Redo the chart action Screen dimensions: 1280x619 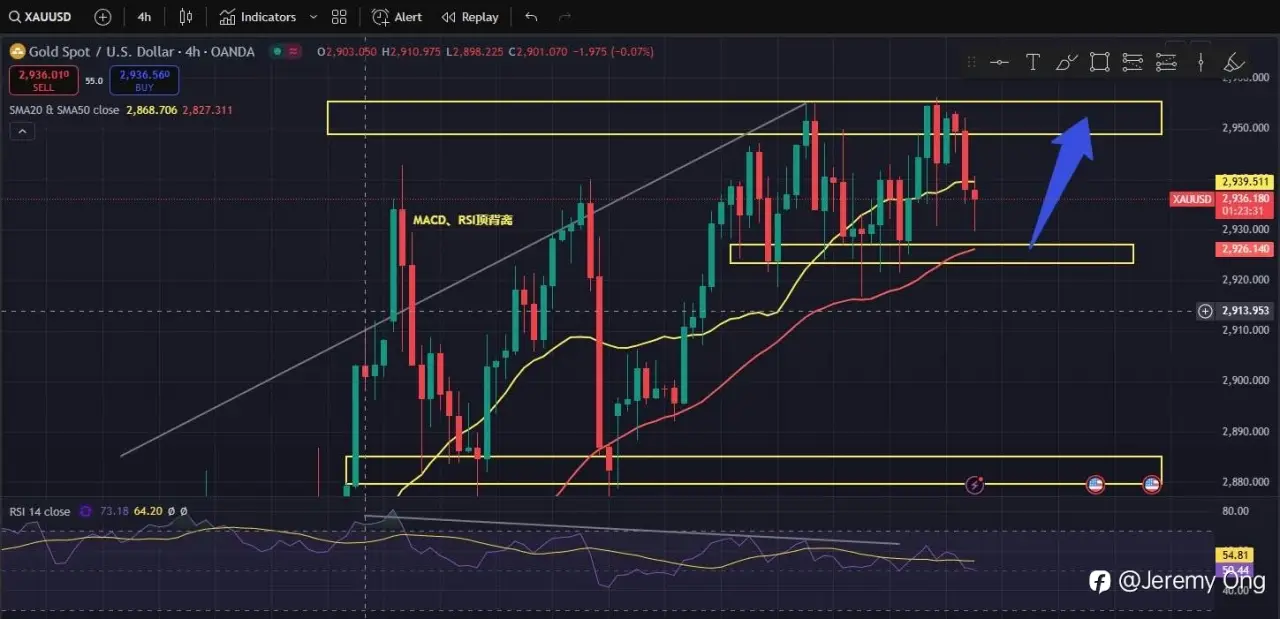pos(566,17)
